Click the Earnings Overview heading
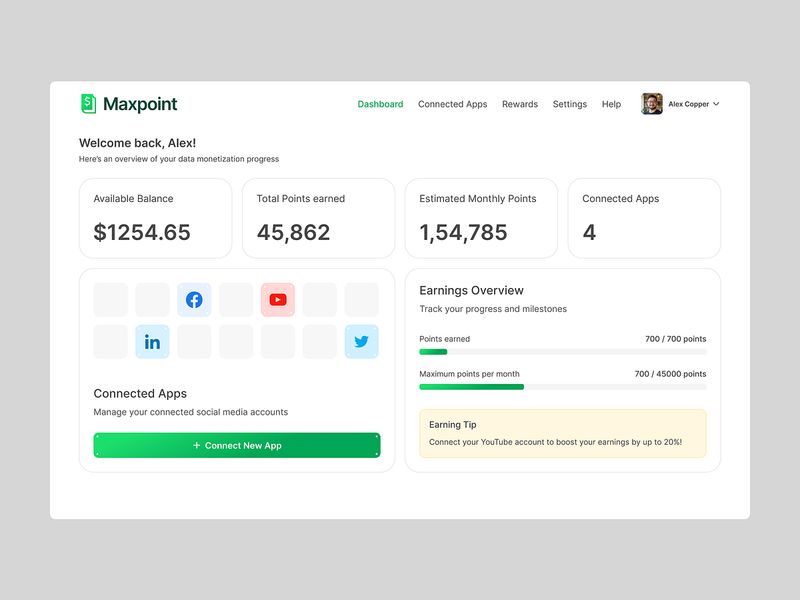The height and width of the screenshot is (600, 800). (471, 290)
